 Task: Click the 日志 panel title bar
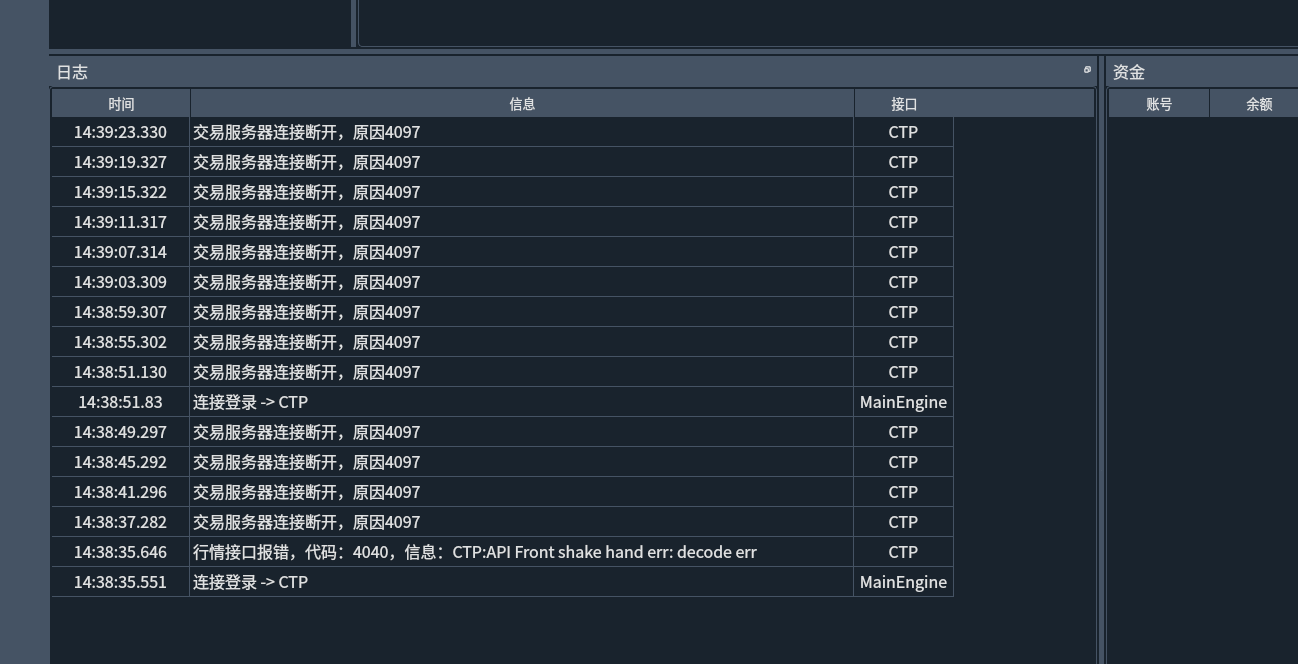(x=500, y=72)
